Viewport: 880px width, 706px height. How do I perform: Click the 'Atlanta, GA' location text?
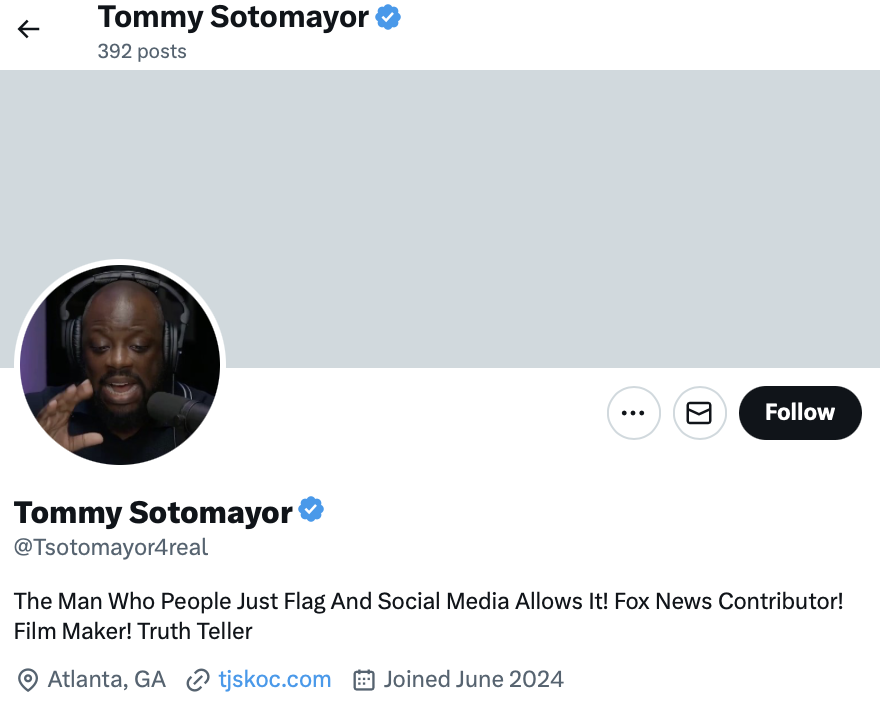coord(106,680)
